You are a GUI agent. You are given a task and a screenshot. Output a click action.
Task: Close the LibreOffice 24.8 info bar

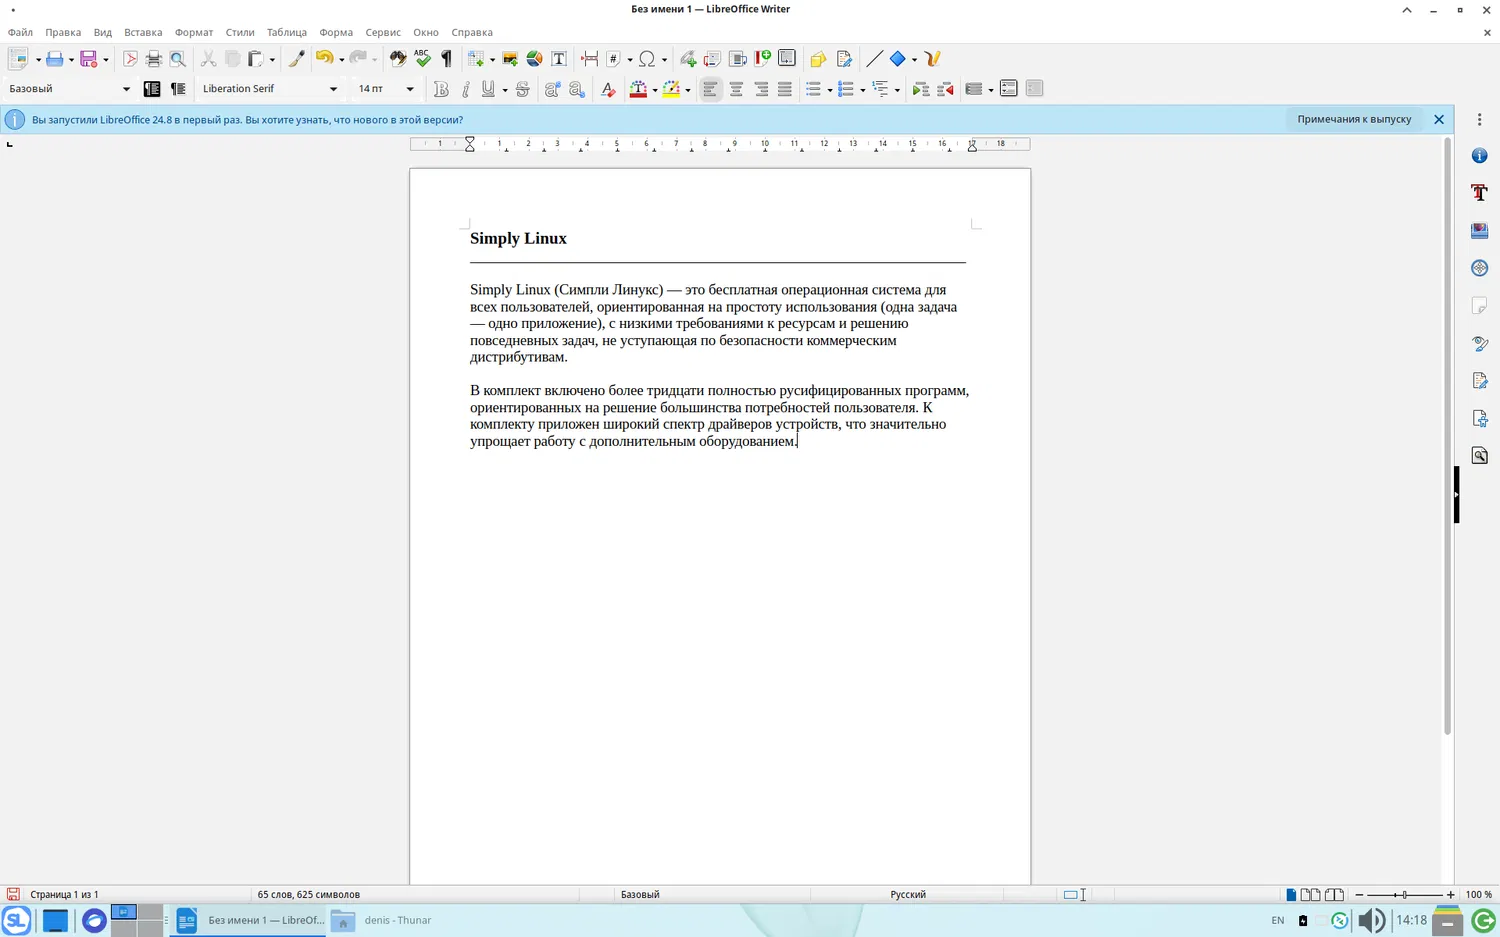(x=1439, y=119)
